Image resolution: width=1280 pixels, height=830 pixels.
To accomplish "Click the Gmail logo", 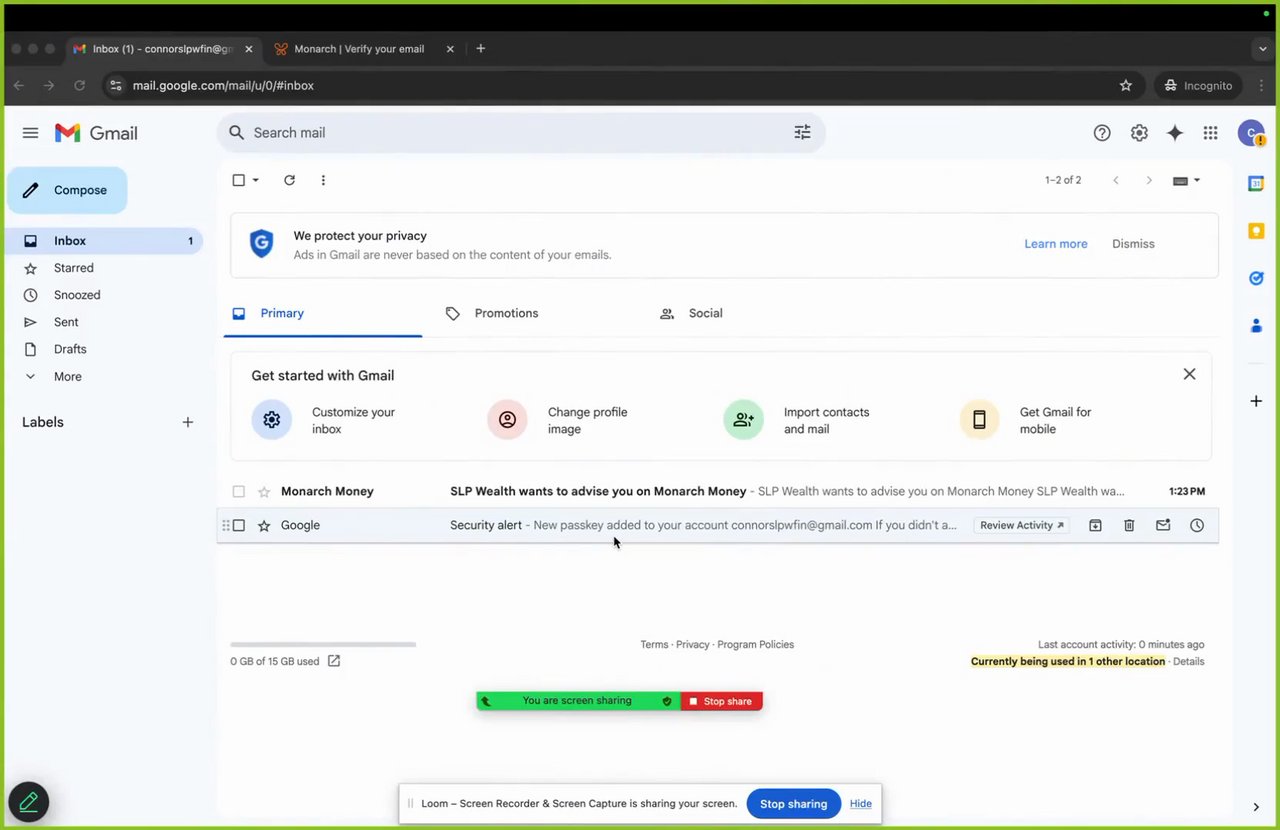I will [96, 133].
